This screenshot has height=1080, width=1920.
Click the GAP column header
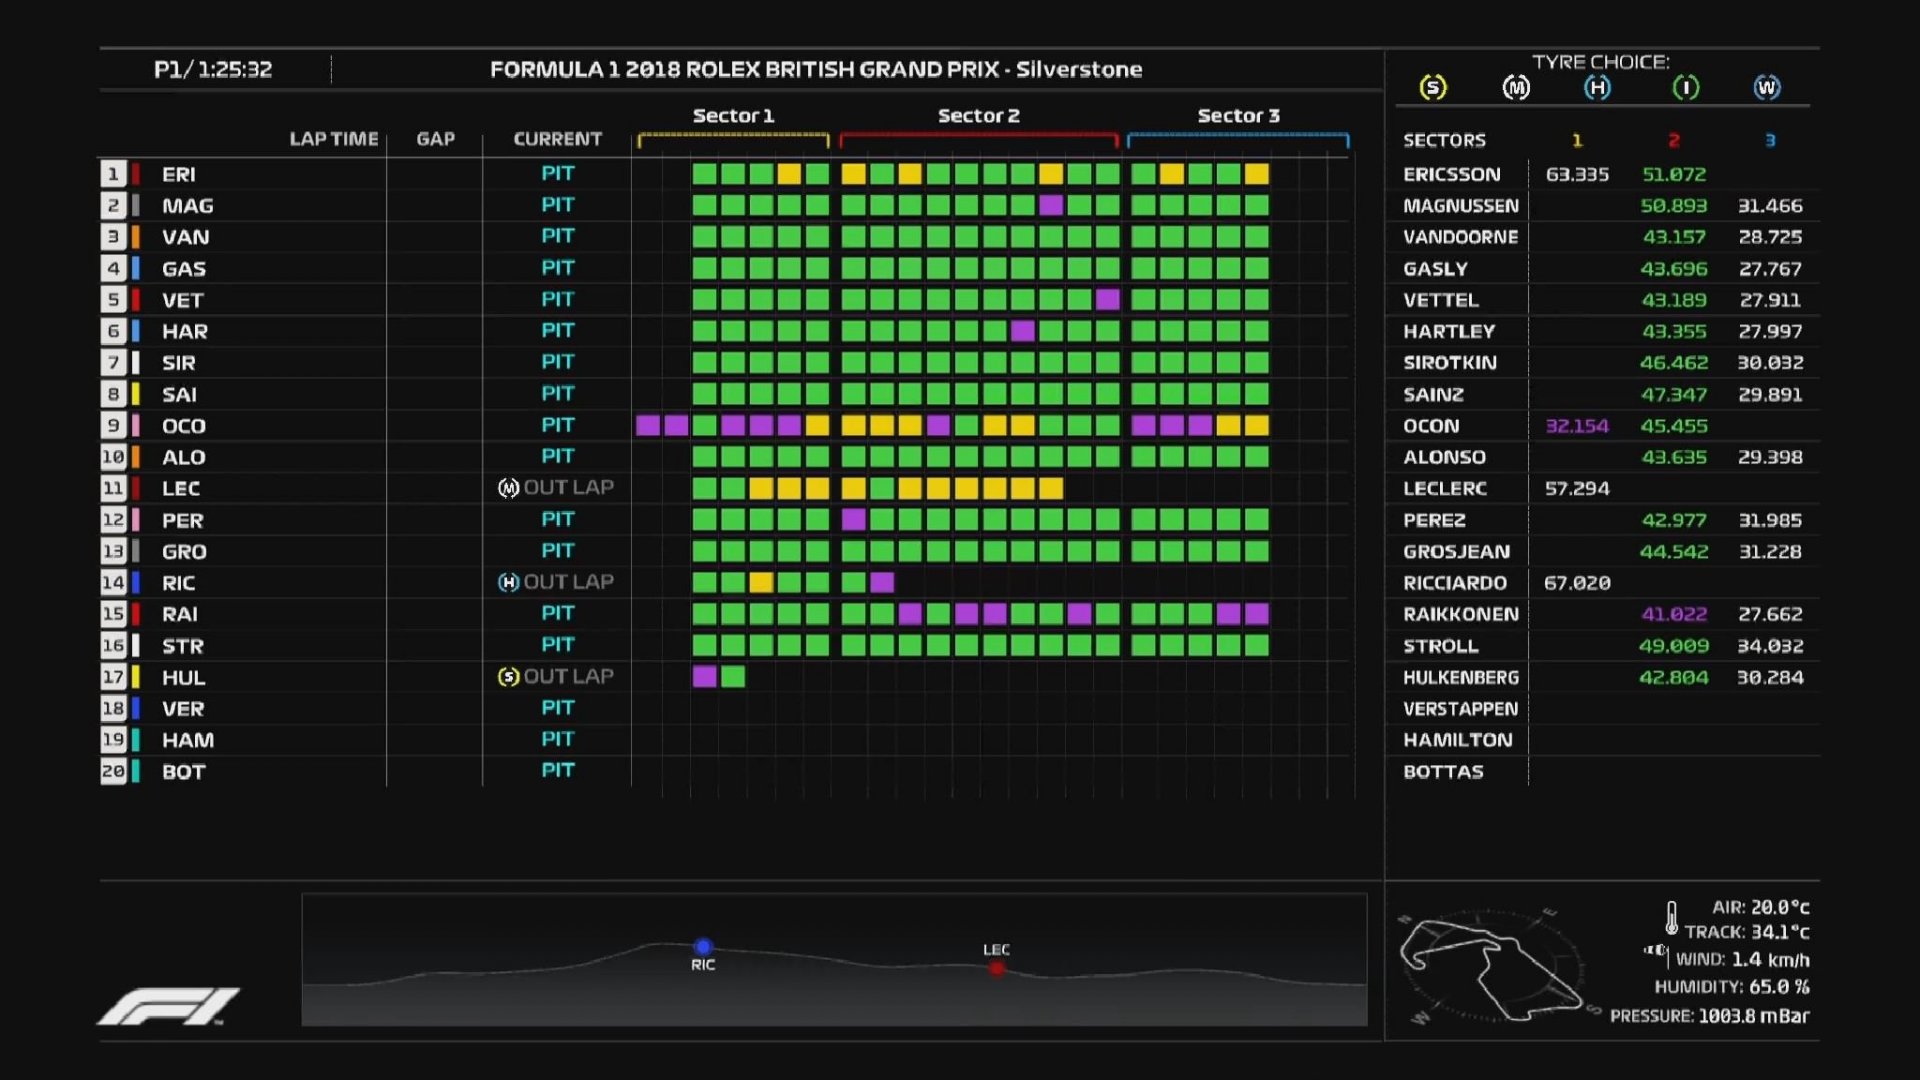click(435, 139)
